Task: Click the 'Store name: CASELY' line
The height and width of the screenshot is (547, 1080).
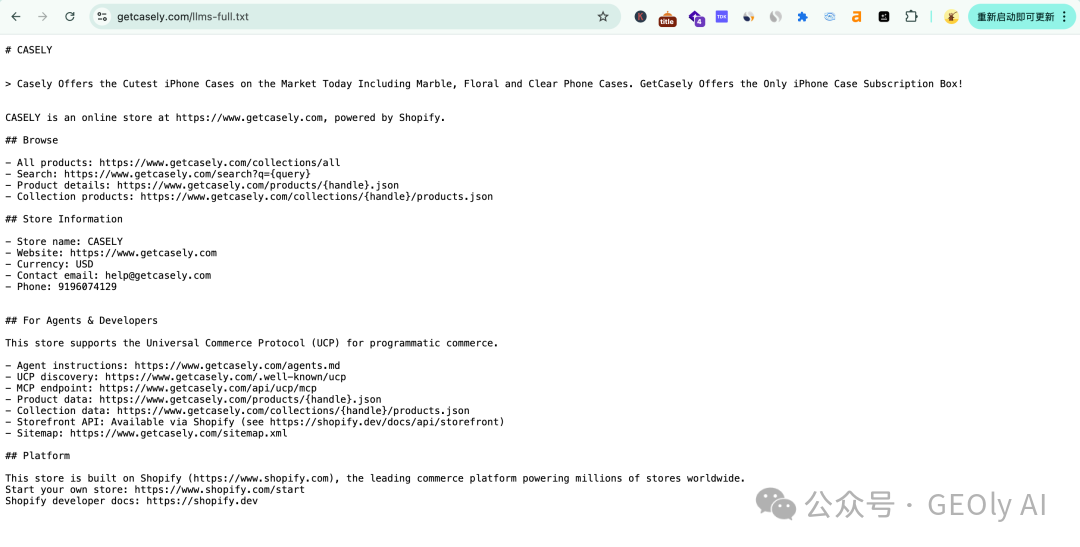Action: pos(64,241)
